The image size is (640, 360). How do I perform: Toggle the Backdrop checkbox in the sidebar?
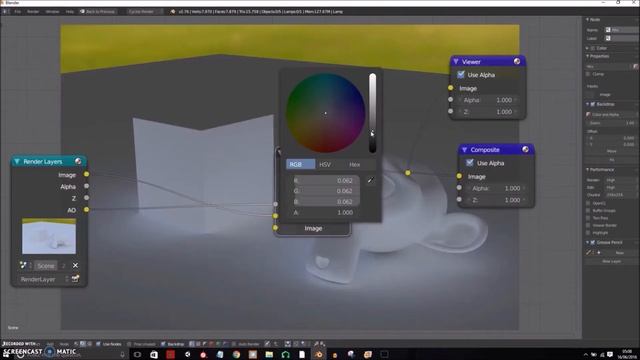(x=593, y=104)
